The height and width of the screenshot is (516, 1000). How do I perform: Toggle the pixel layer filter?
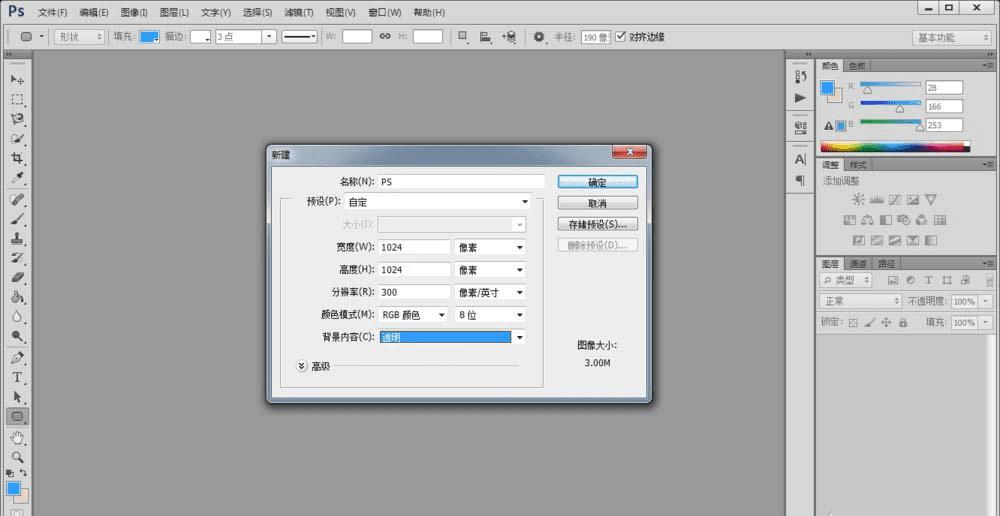pos(893,280)
